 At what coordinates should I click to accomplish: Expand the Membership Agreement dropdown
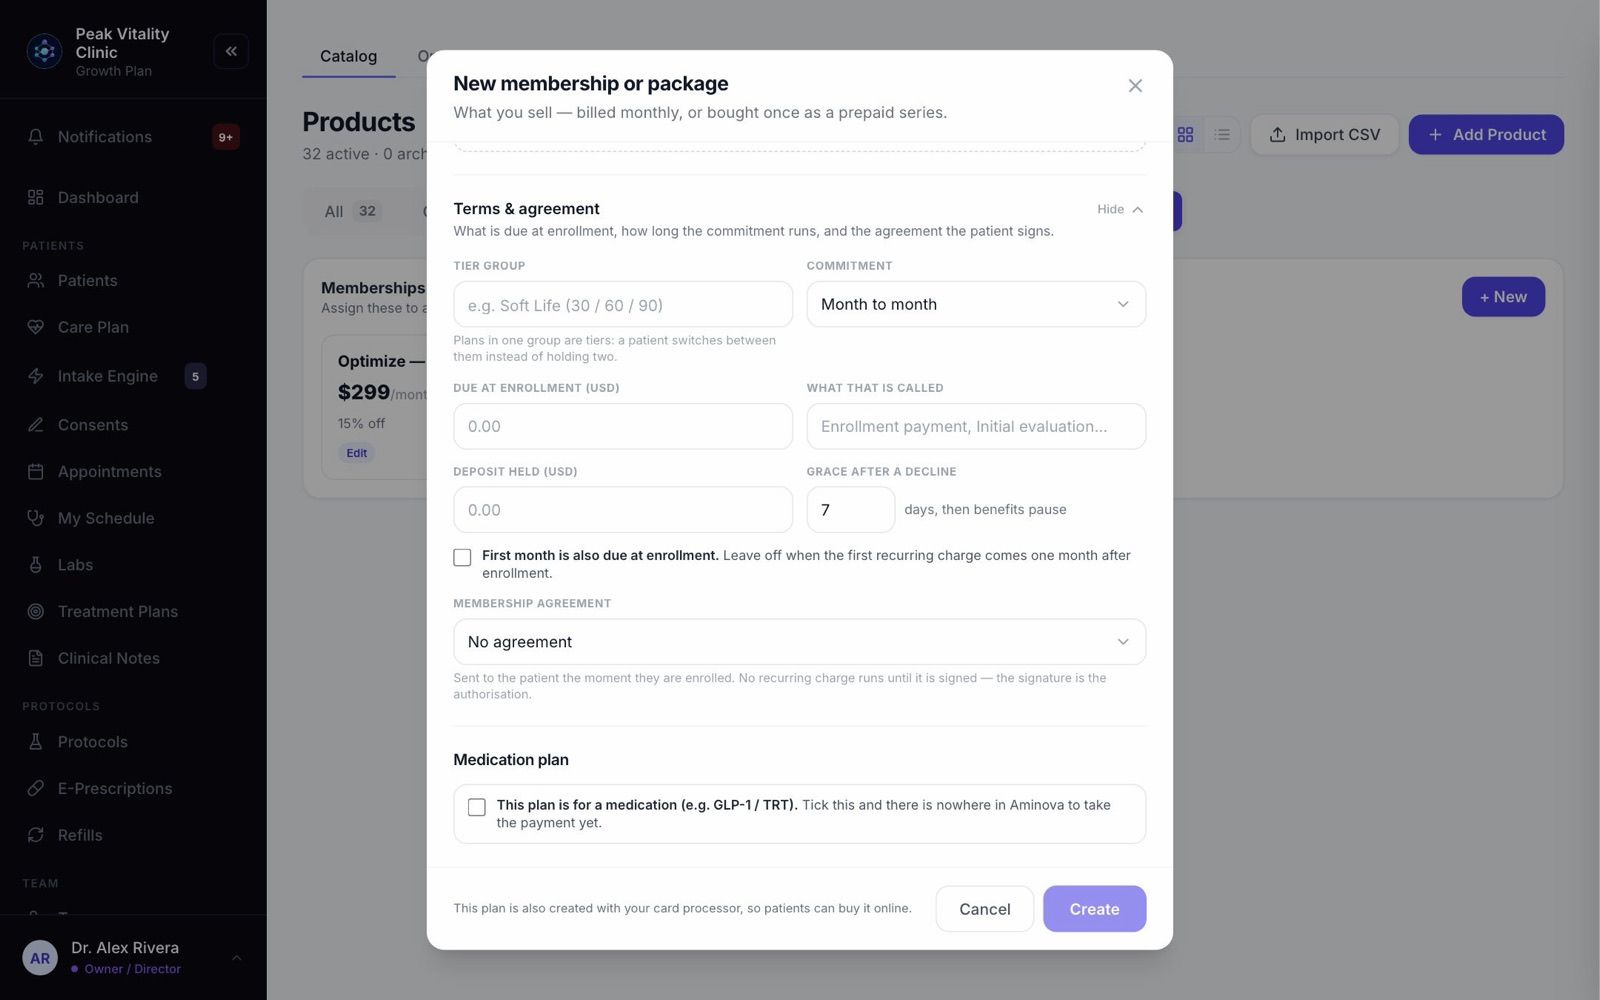click(799, 642)
